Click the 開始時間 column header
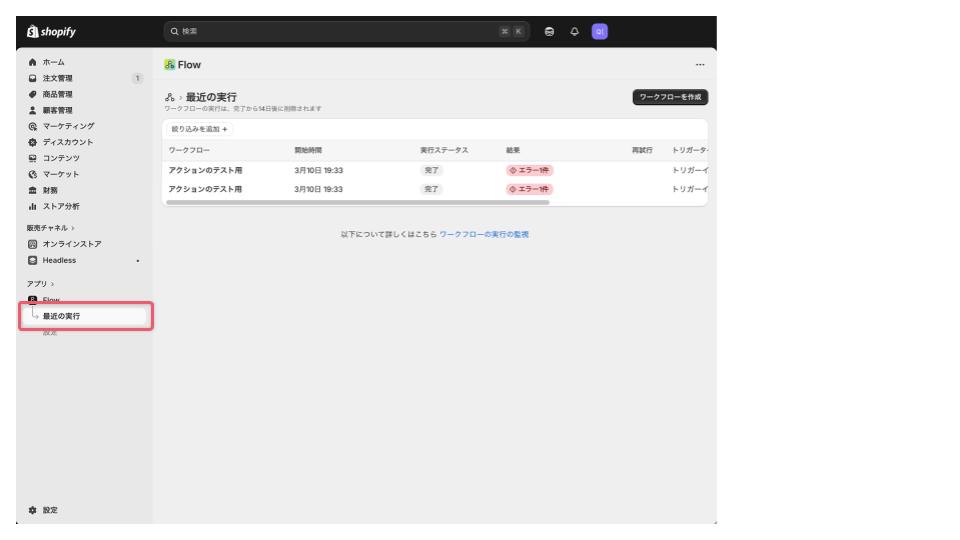The height and width of the screenshot is (540, 960). (308, 150)
